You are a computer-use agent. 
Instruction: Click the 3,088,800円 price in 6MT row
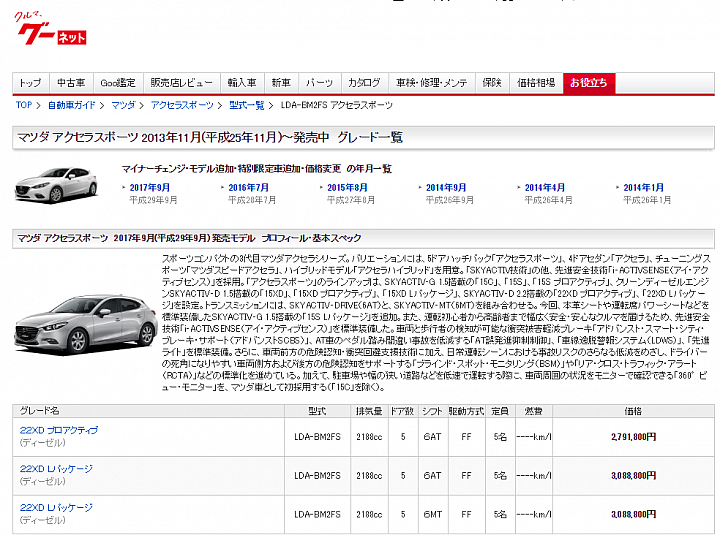coord(633,514)
